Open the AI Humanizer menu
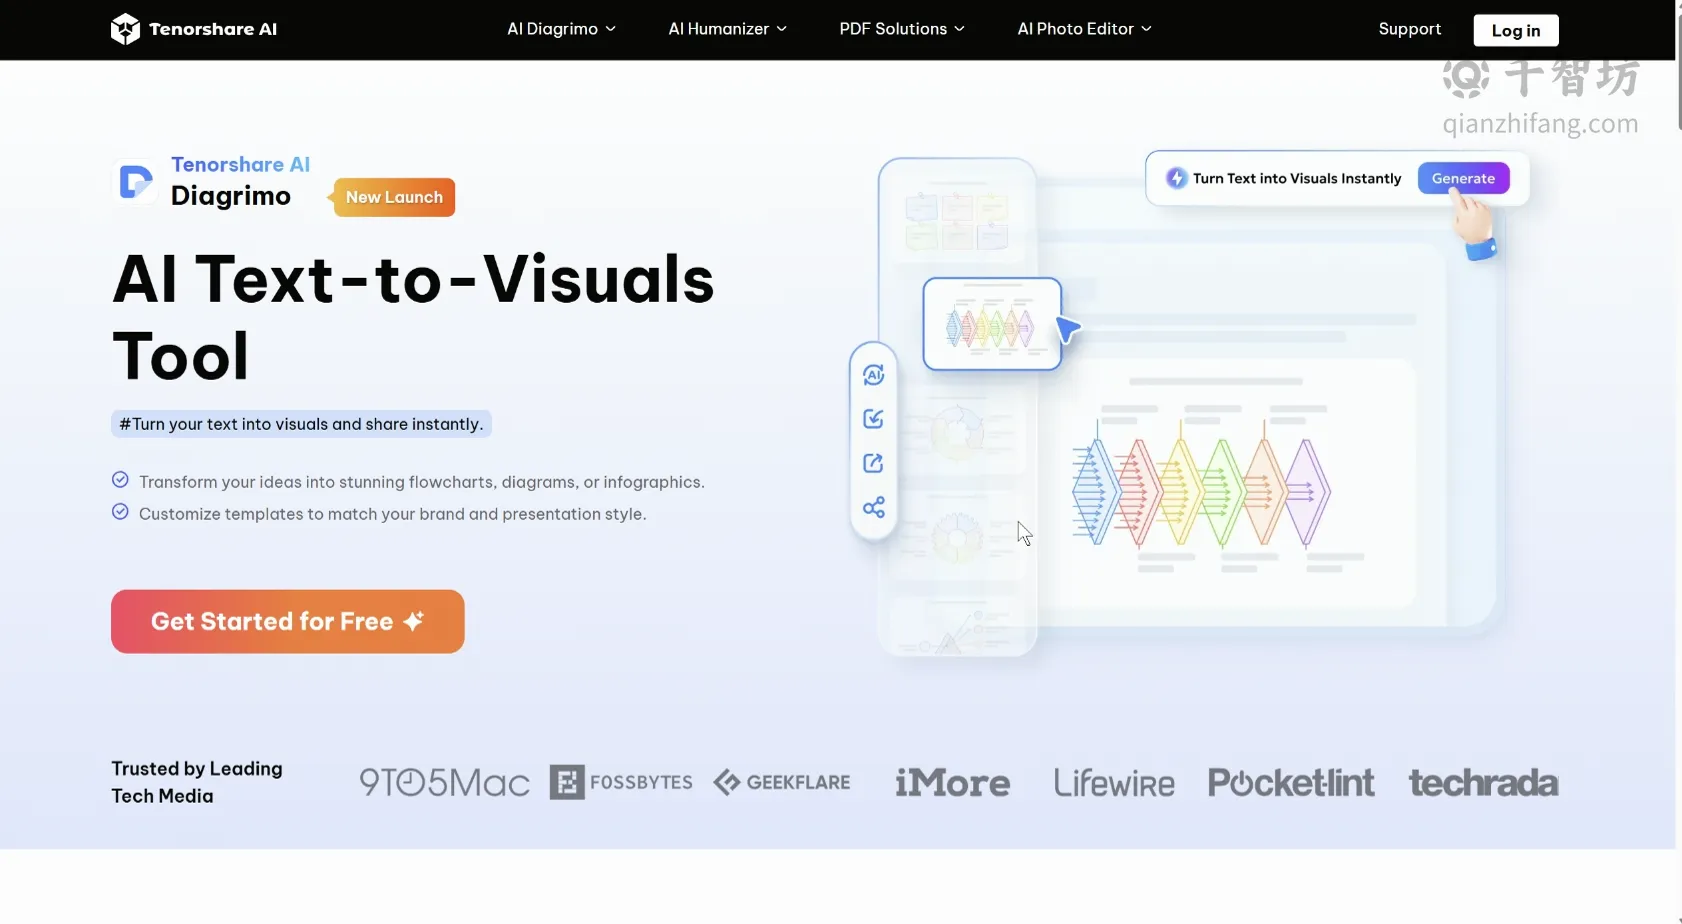The width and height of the screenshot is (1682, 924). (x=728, y=29)
